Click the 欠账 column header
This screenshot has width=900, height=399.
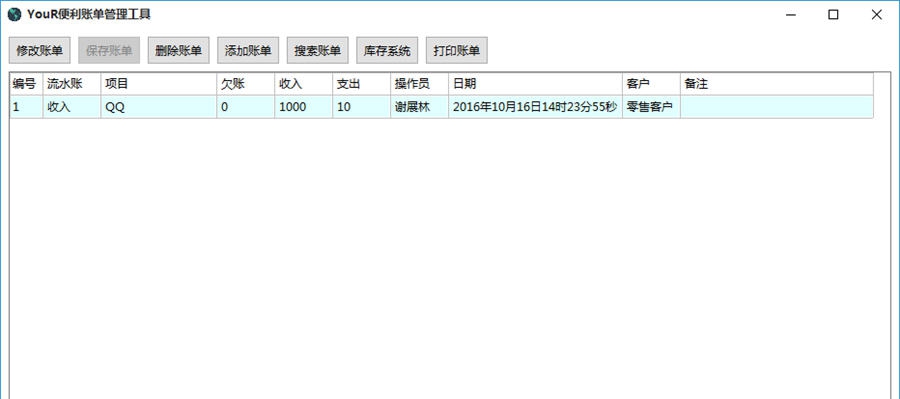point(246,84)
